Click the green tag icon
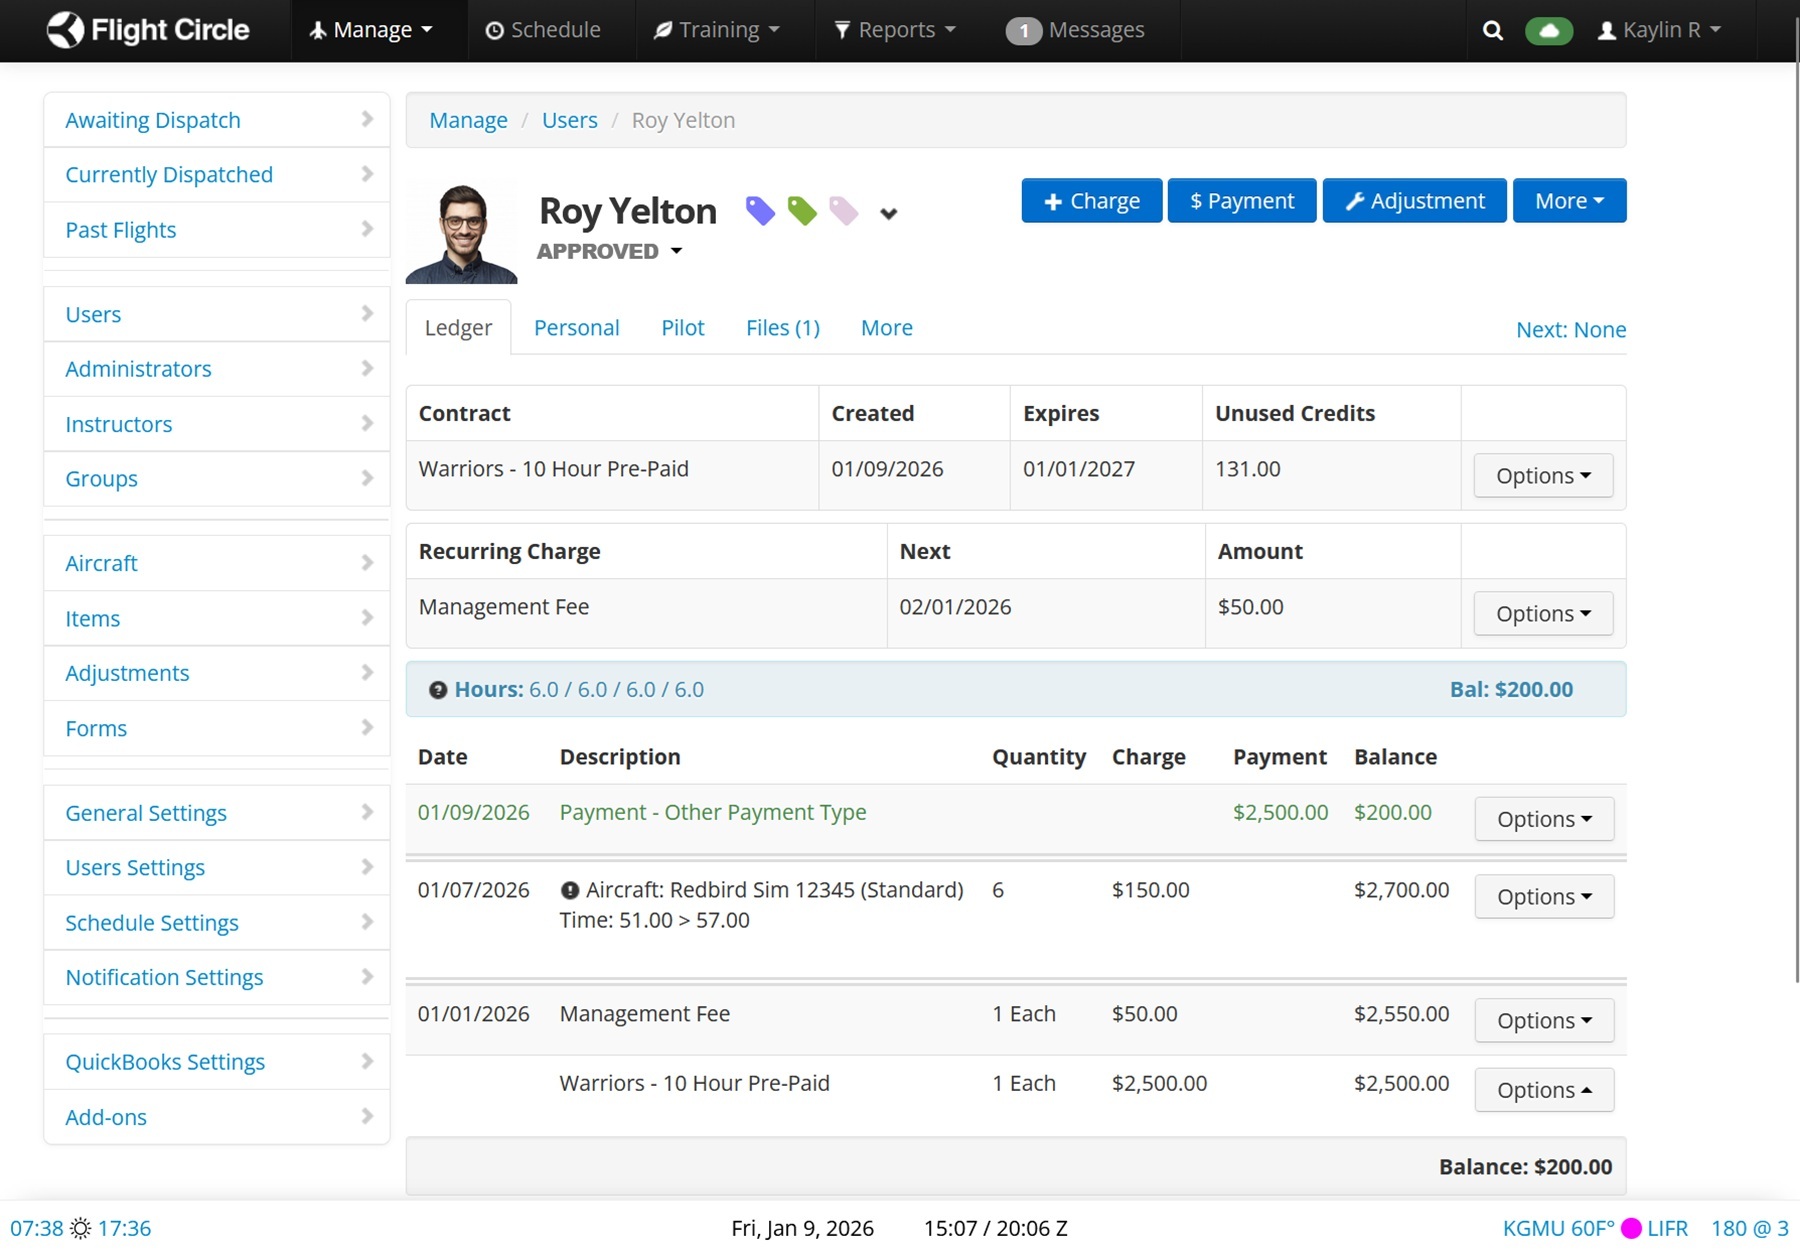1800x1253 pixels. tap(802, 211)
